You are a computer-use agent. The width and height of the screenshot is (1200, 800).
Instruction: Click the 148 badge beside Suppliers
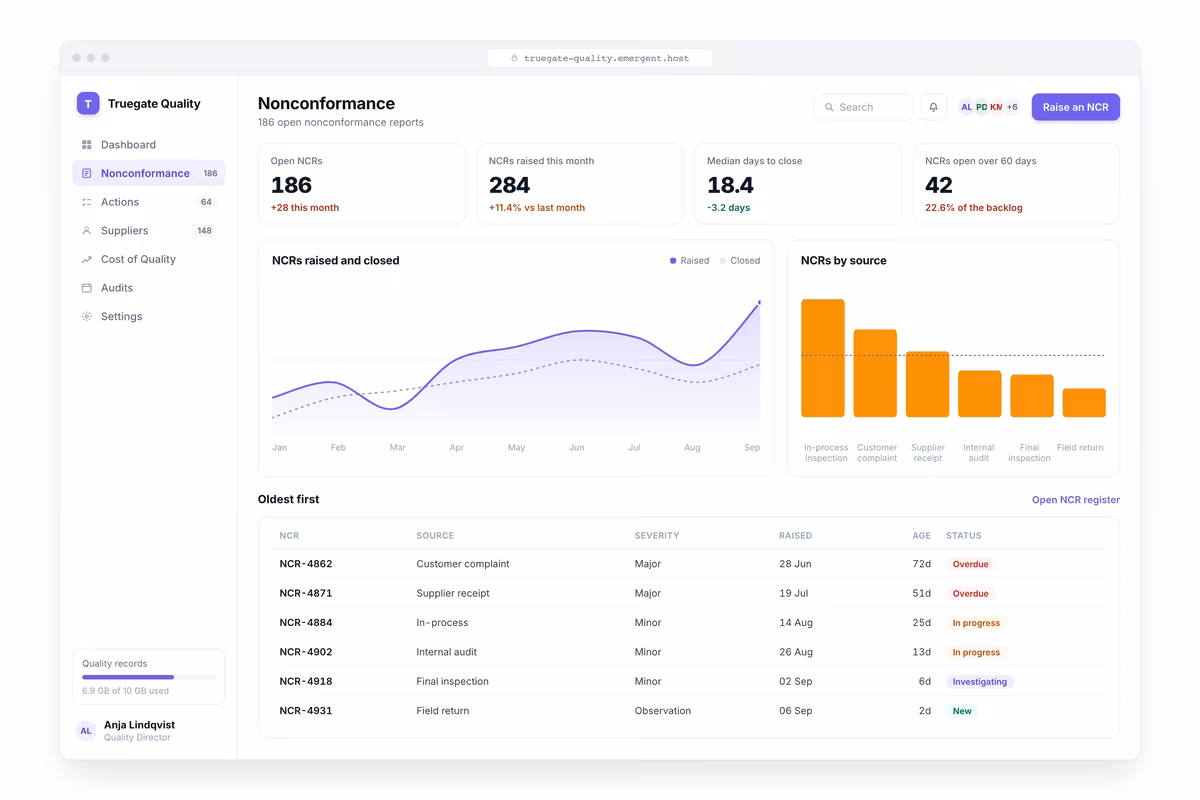[x=204, y=231]
